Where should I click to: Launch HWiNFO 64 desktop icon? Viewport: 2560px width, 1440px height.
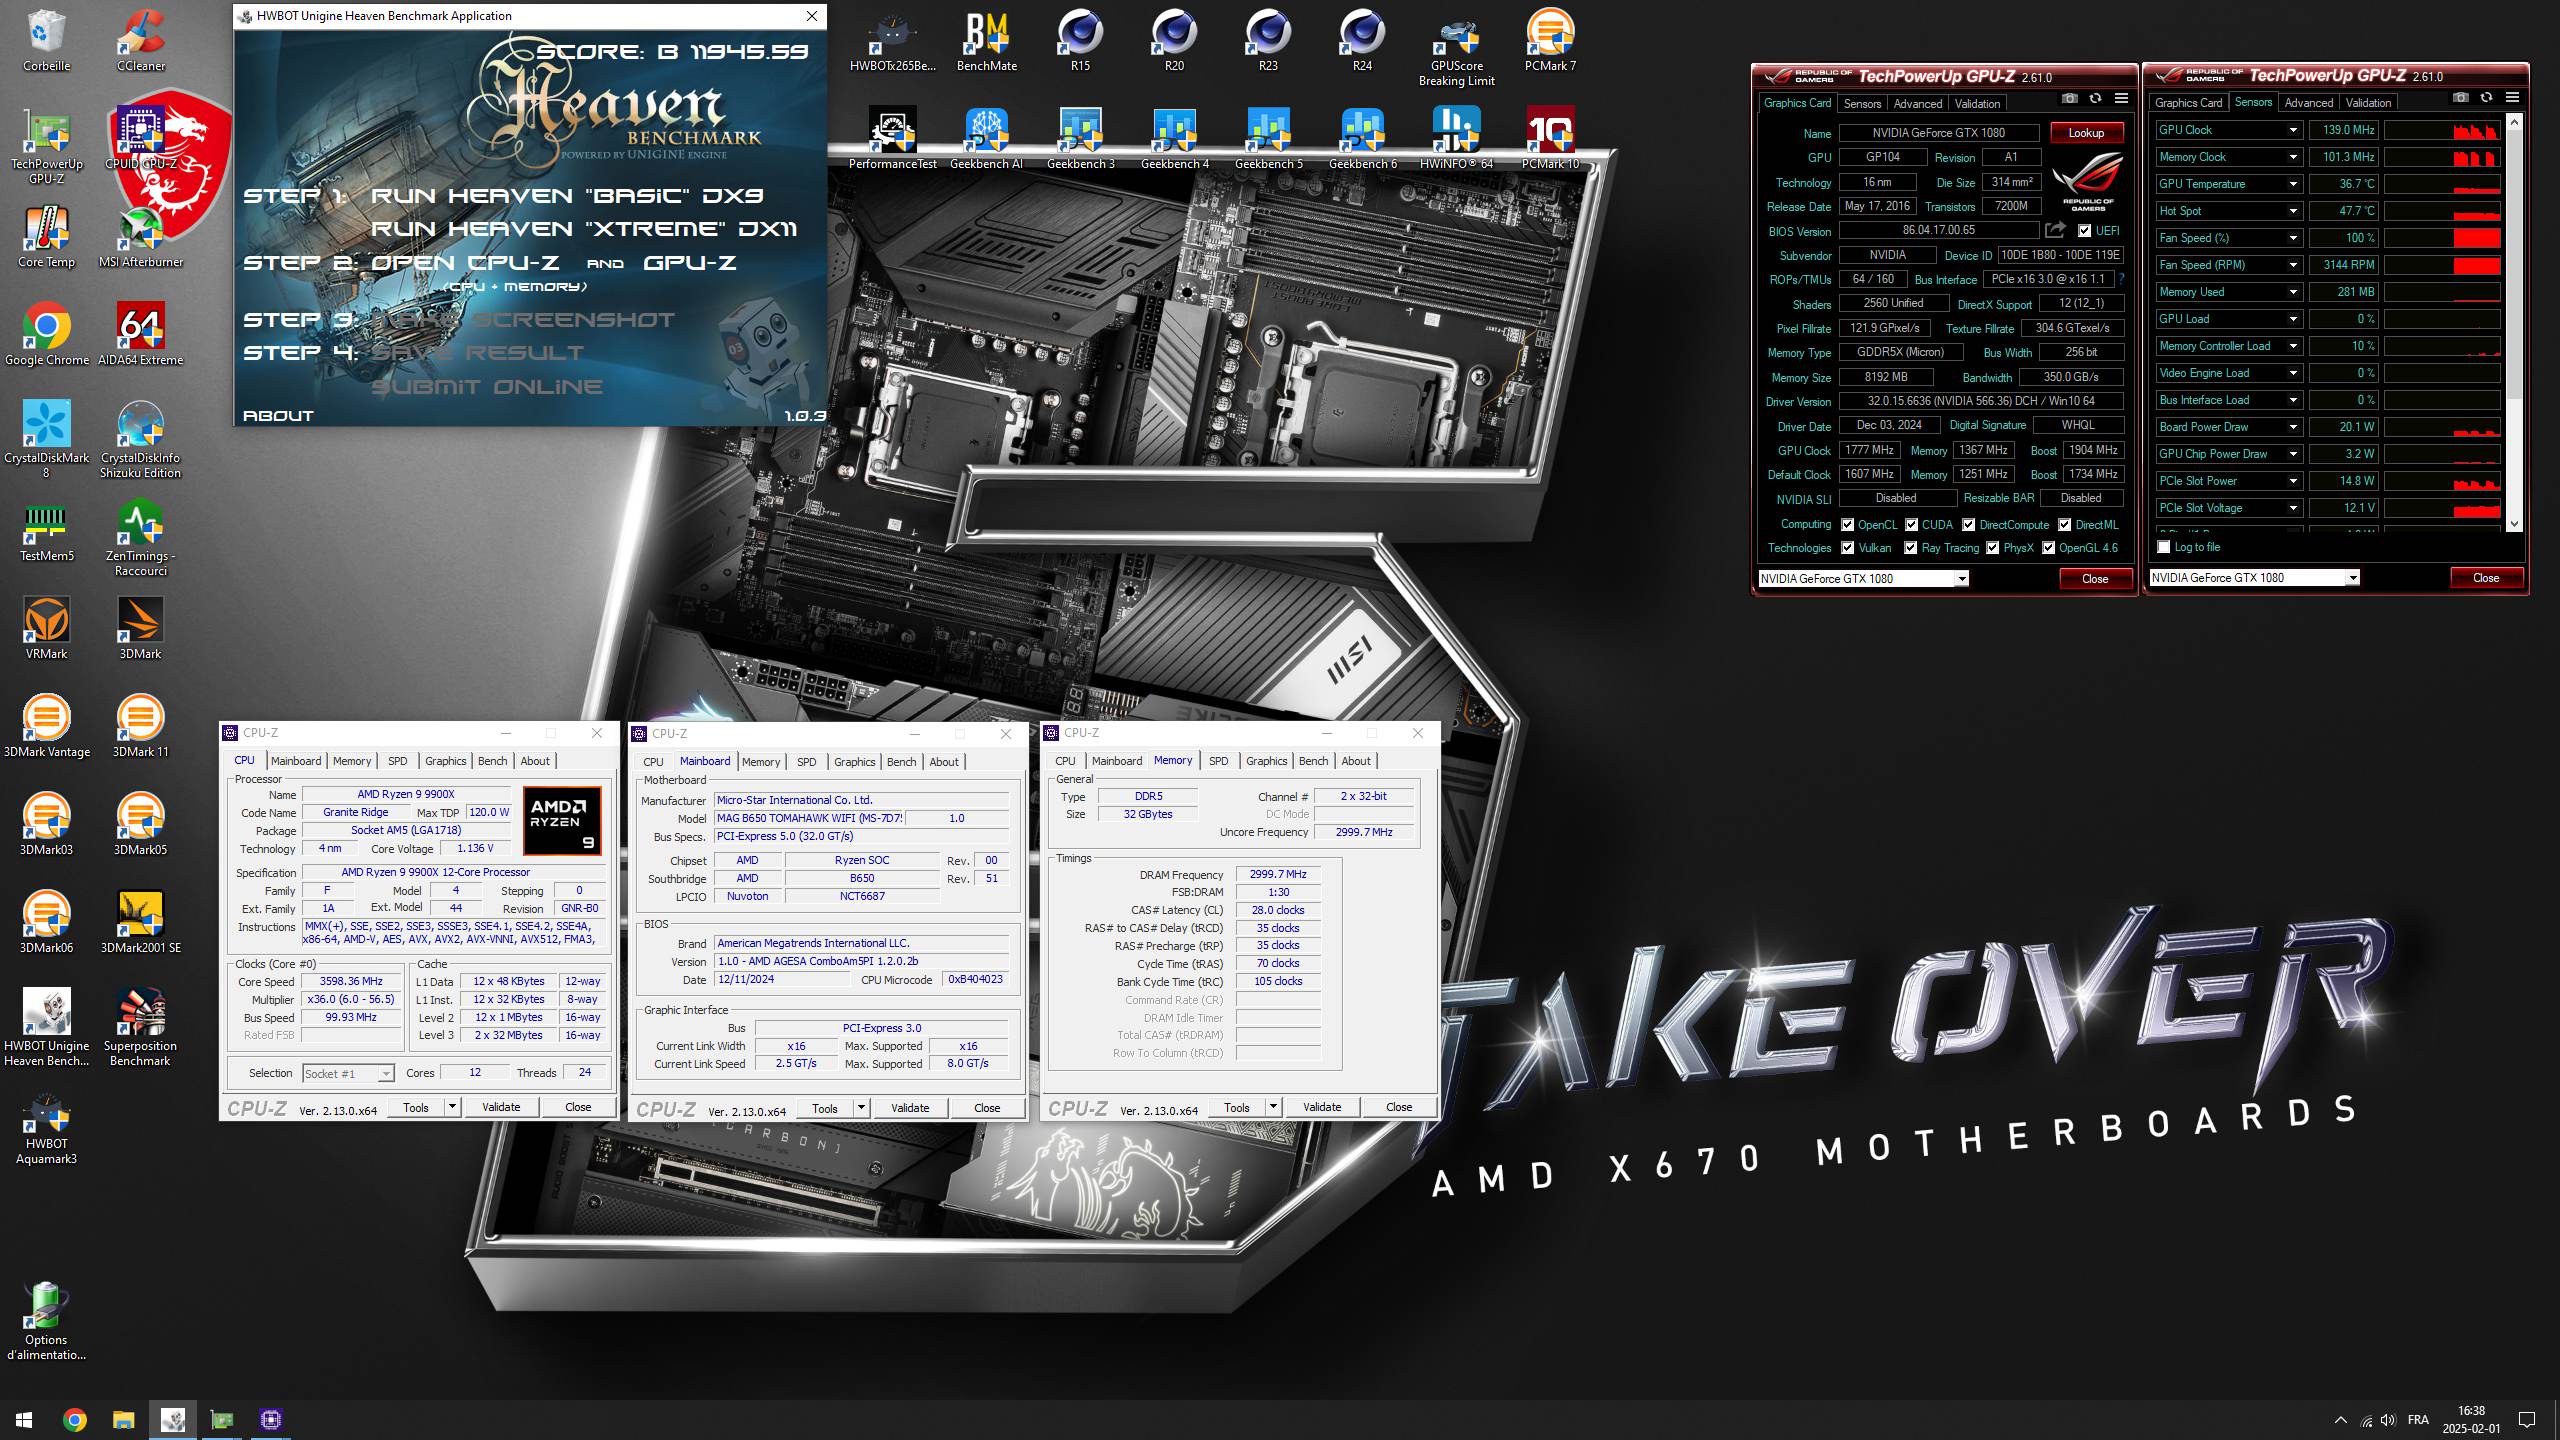click(x=1456, y=138)
